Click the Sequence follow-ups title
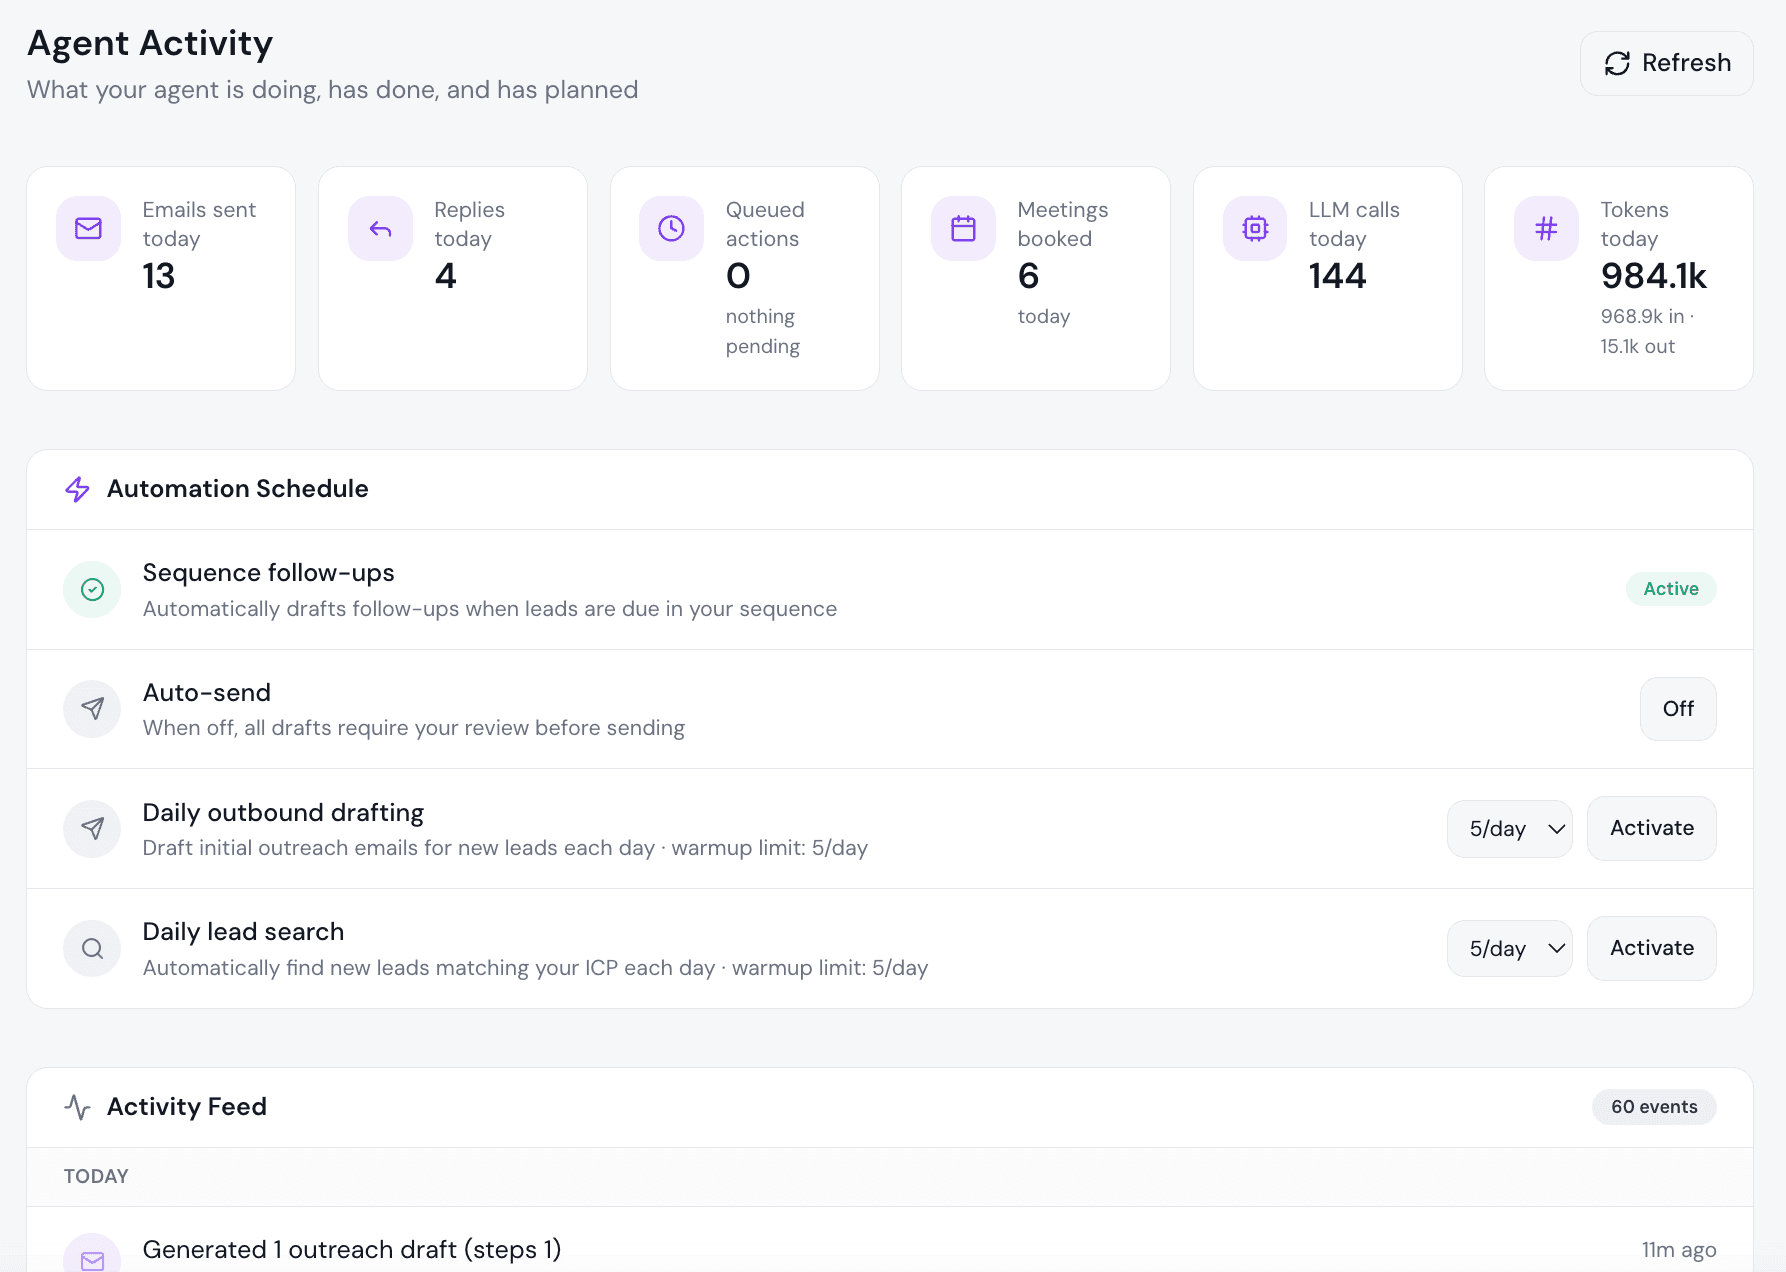Screen dimensions: 1786x1272 click(269, 573)
